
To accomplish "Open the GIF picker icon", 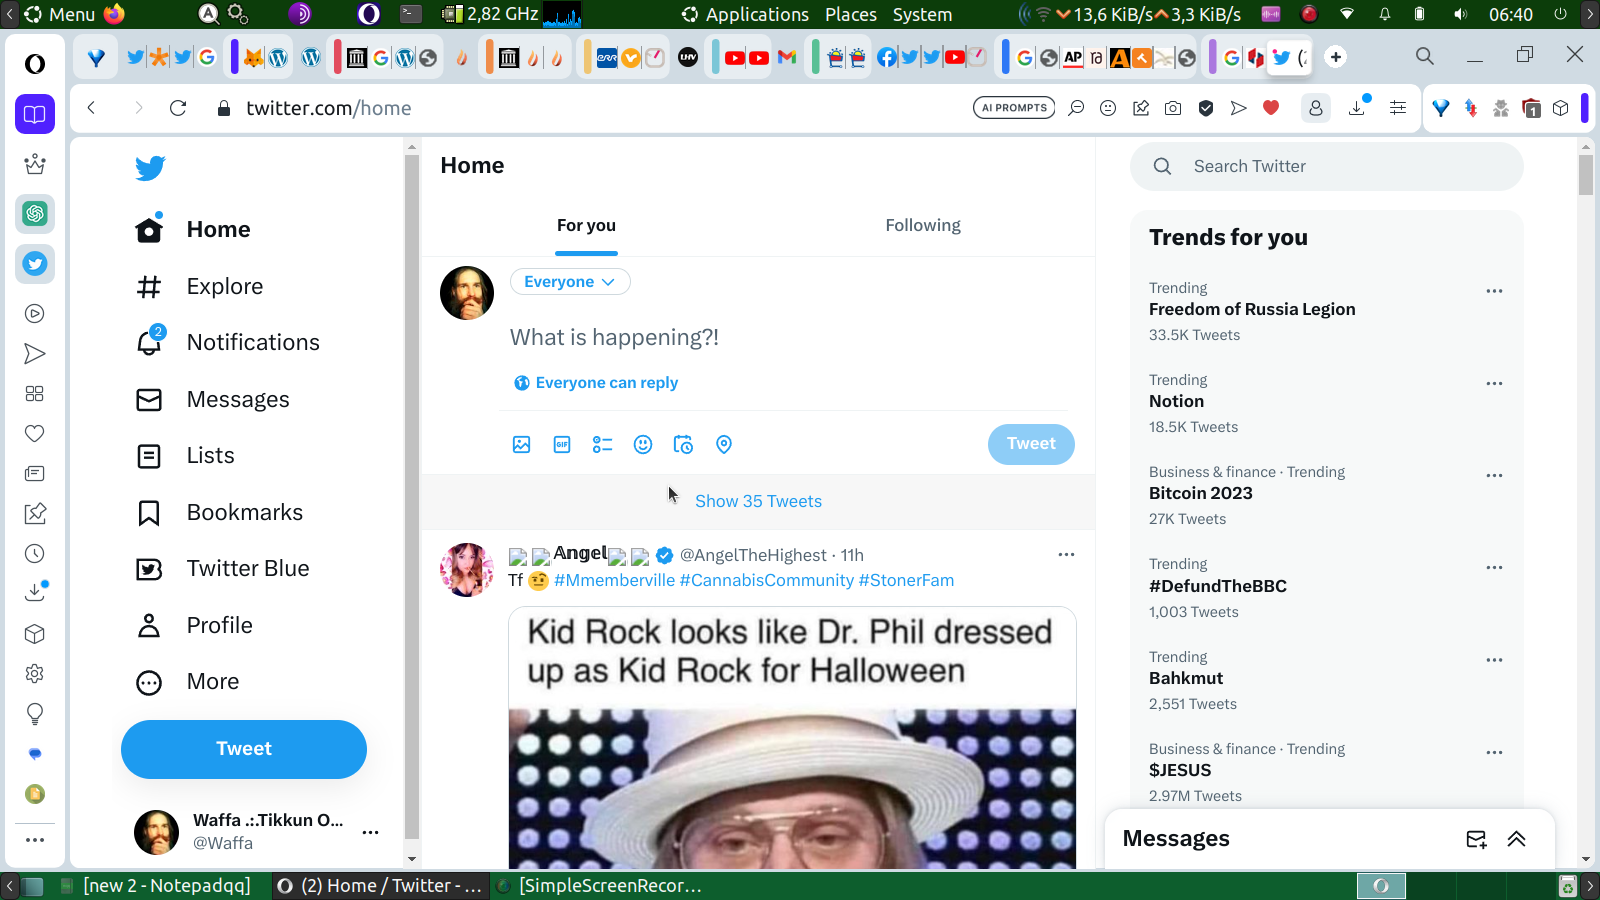I will pos(562,445).
